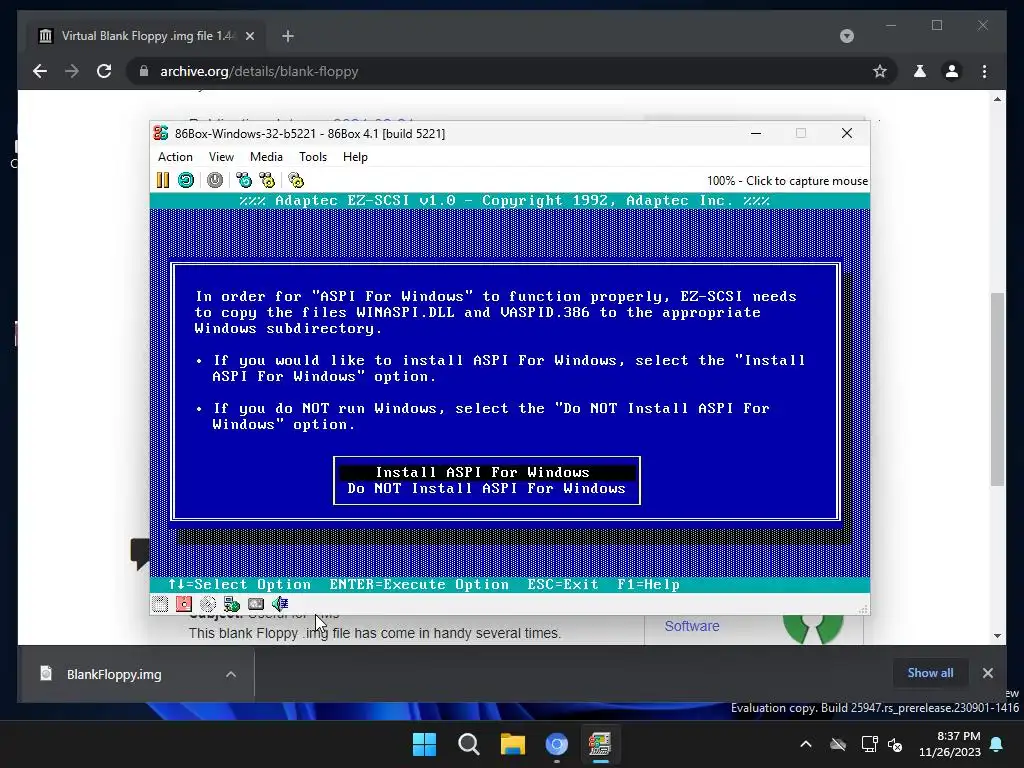The height and width of the screenshot is (768, 1024).
Task: Click the sound speaker status icon
Action: click(280, 604)
